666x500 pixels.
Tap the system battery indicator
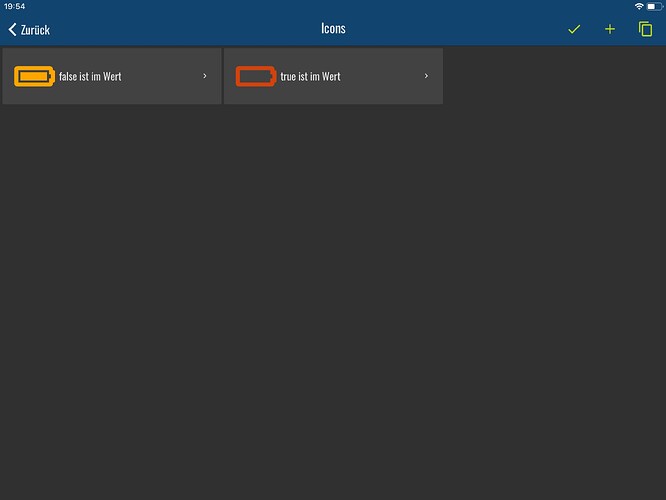click(x=654, y=6)
